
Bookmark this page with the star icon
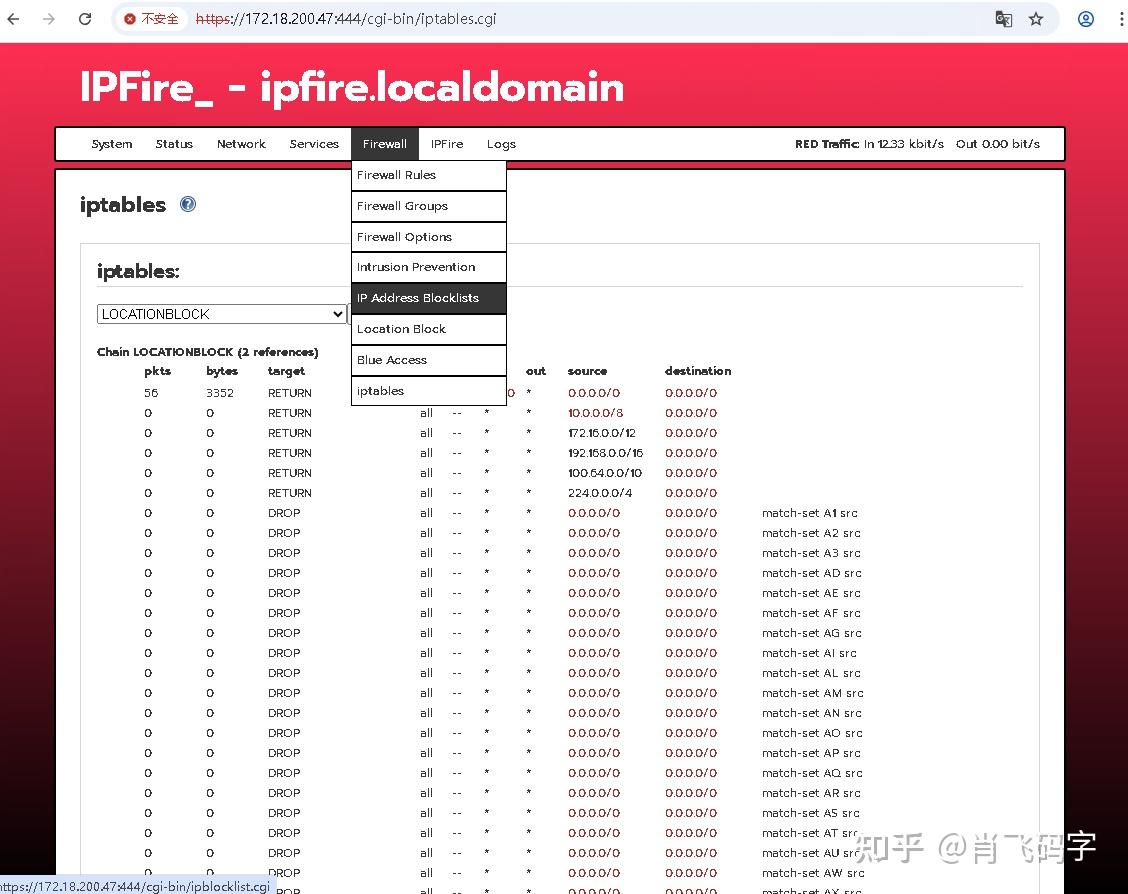[x=1036, y=18]
